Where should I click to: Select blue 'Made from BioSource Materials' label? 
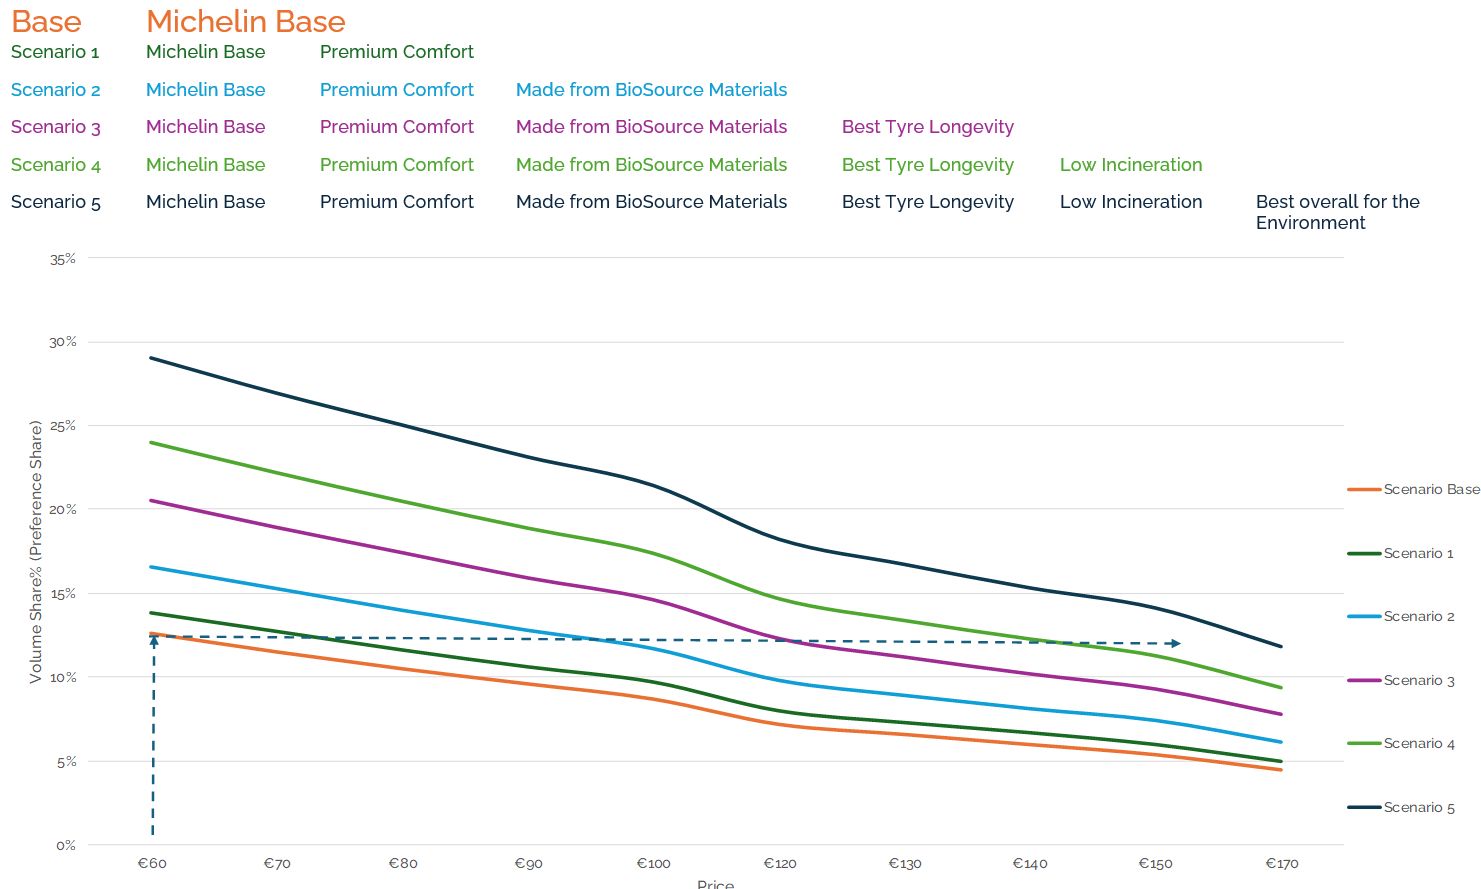click(651, 90)
